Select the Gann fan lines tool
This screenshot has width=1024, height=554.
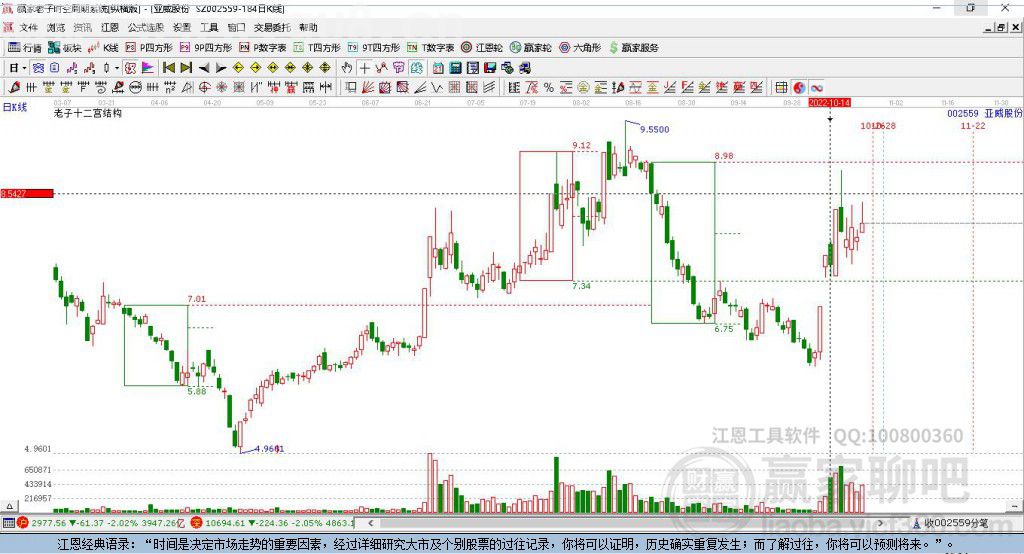pyautogui.click(x=368, y=88)
